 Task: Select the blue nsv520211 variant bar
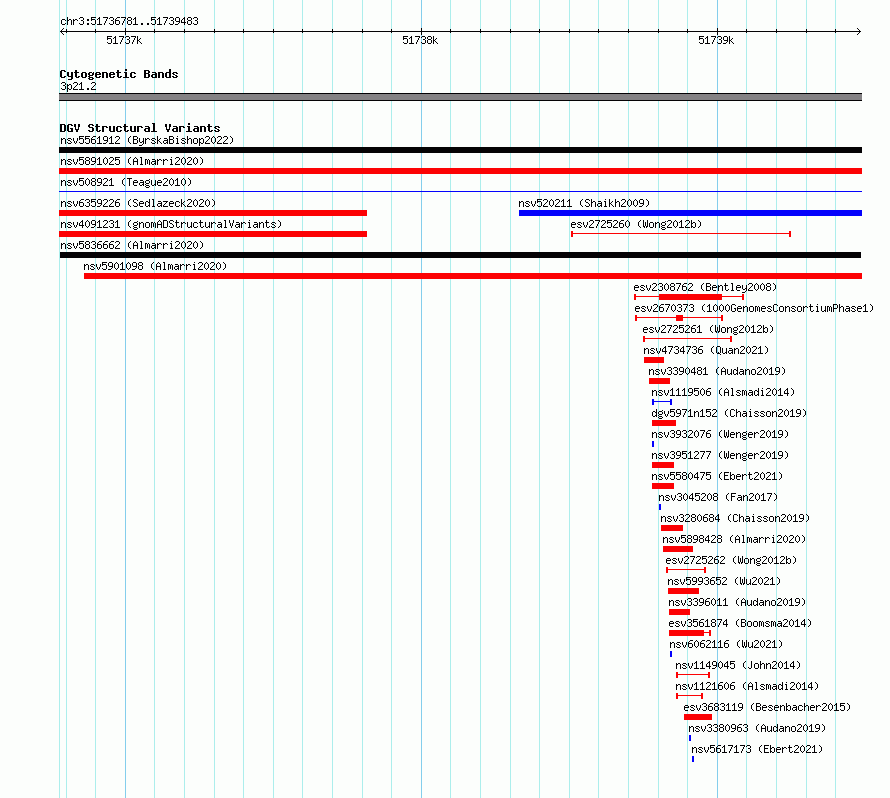(690, 213)
